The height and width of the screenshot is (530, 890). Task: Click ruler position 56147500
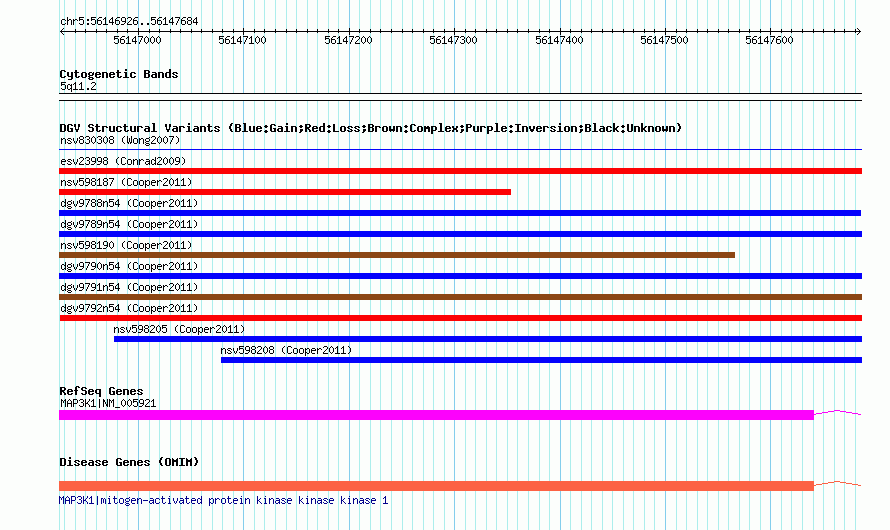click(x=664, y=40)
